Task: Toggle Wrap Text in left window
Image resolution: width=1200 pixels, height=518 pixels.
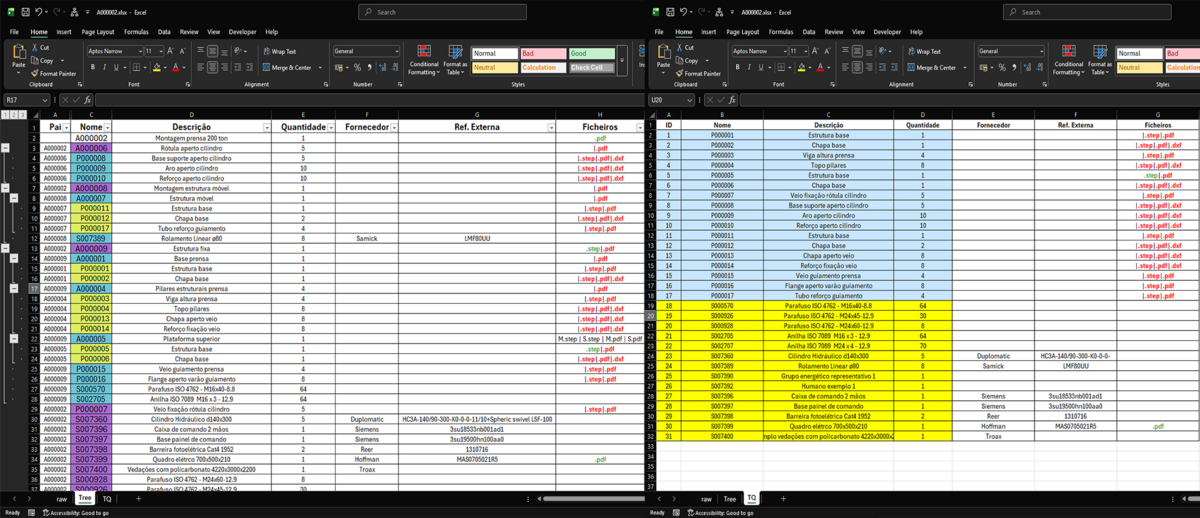Action: [279, 51]
